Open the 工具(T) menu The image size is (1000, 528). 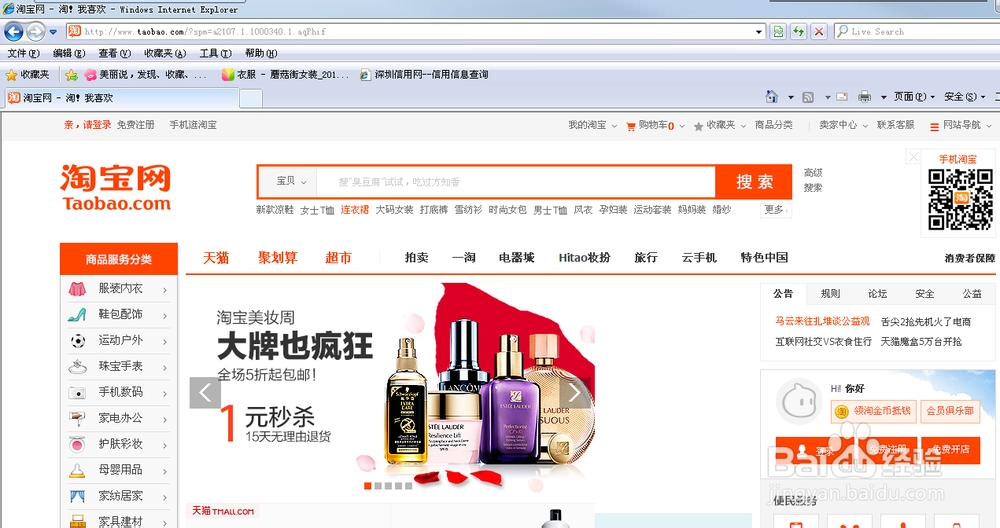pos(215,54)
